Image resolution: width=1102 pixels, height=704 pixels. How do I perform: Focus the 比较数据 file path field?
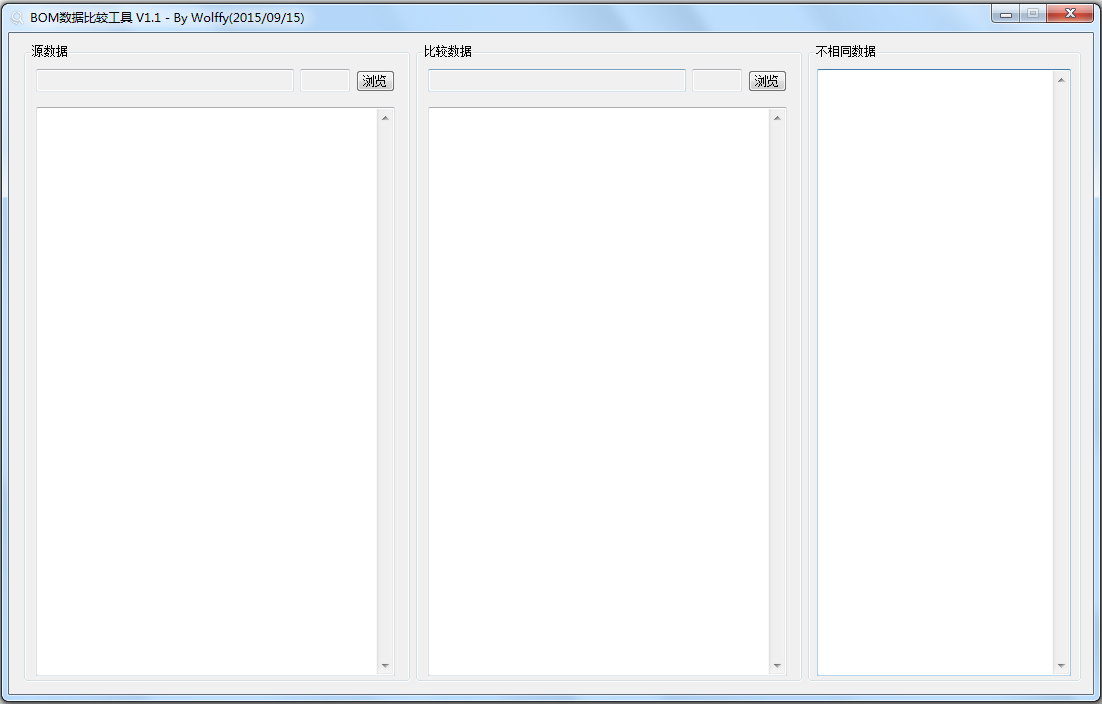tap(557, 81)
